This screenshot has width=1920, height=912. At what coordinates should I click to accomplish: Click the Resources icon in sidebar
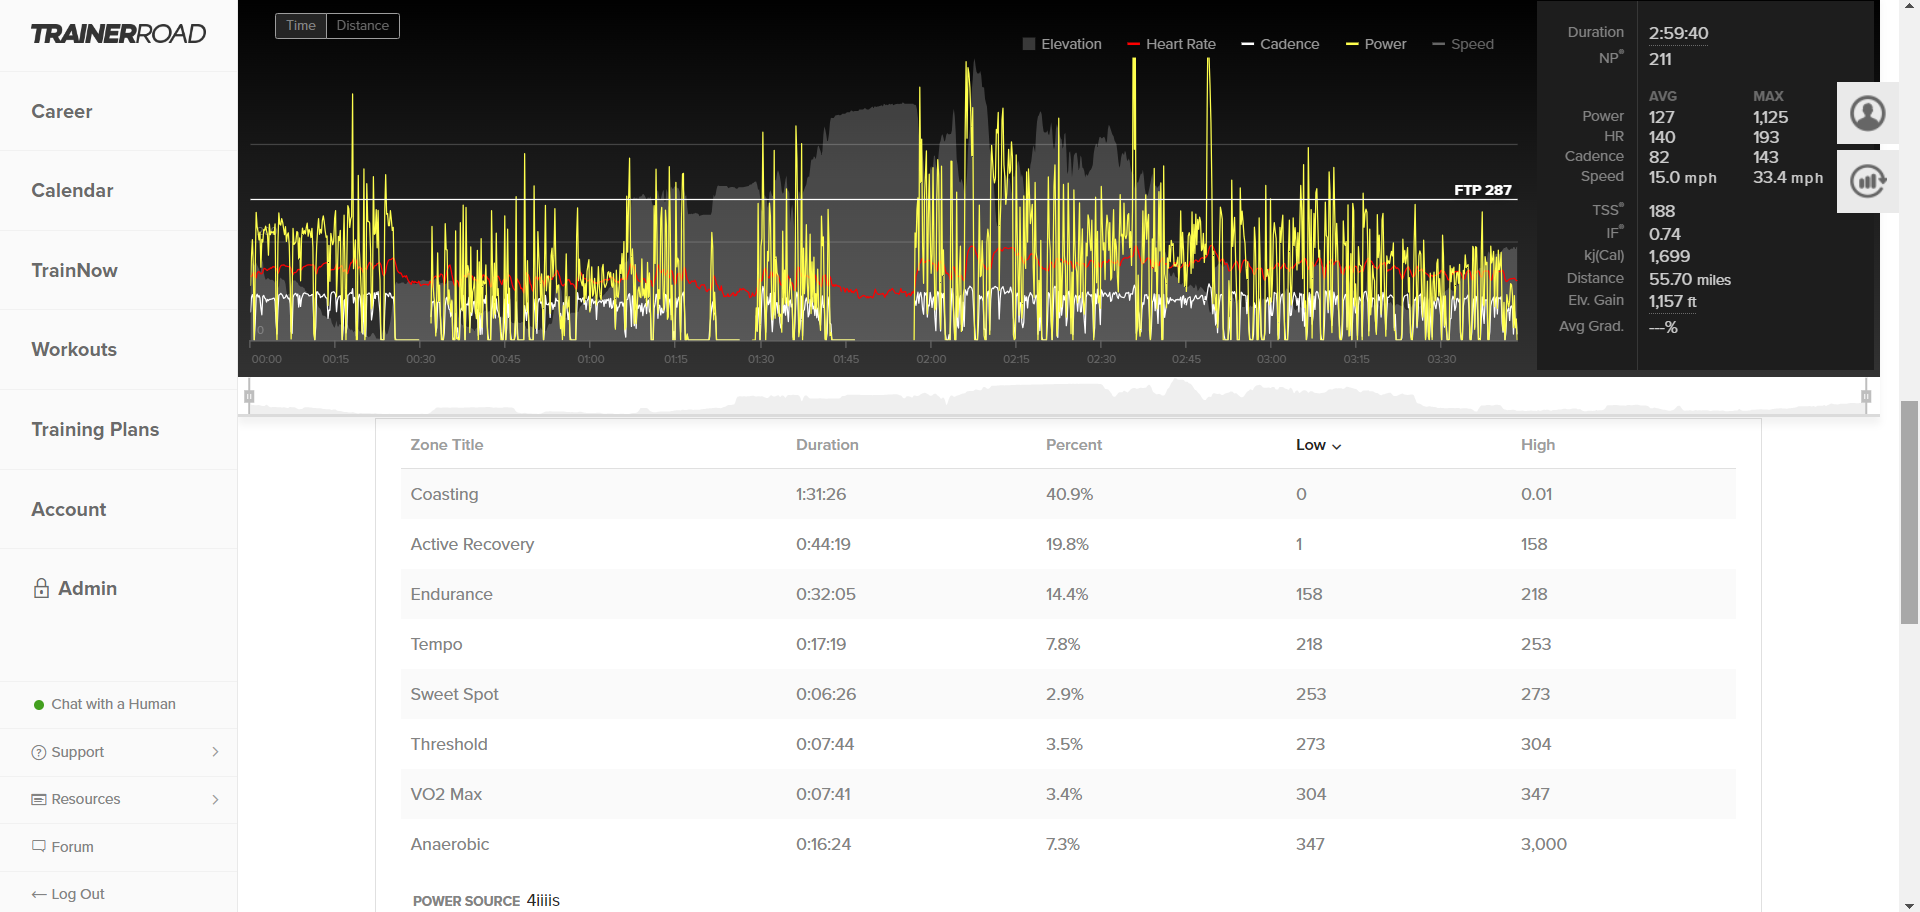pos(39,799)
